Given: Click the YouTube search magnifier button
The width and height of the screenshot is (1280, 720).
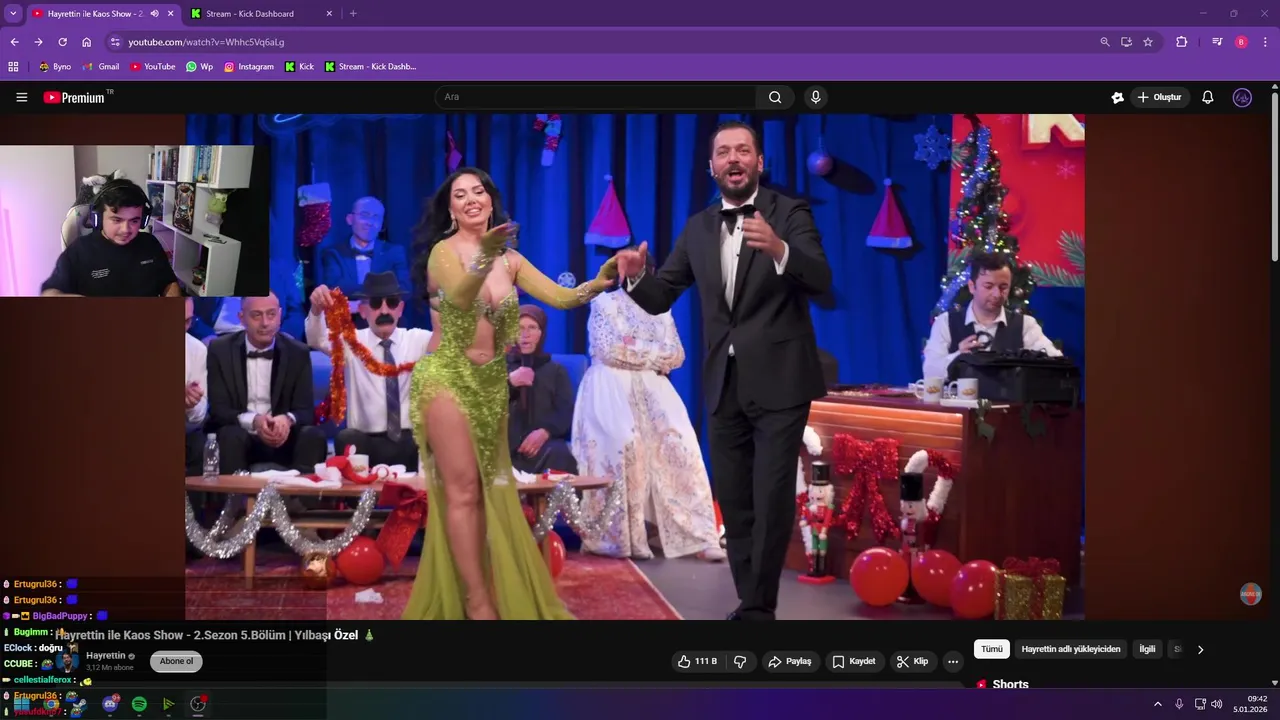Looking at the screenshot, I should tap(775, 97).
